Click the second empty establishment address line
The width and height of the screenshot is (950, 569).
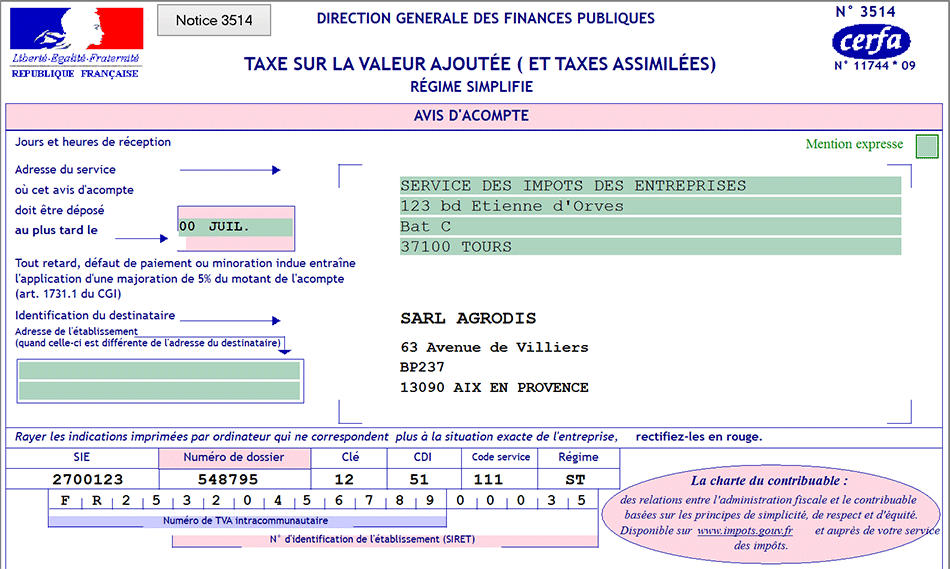point(160,390)
